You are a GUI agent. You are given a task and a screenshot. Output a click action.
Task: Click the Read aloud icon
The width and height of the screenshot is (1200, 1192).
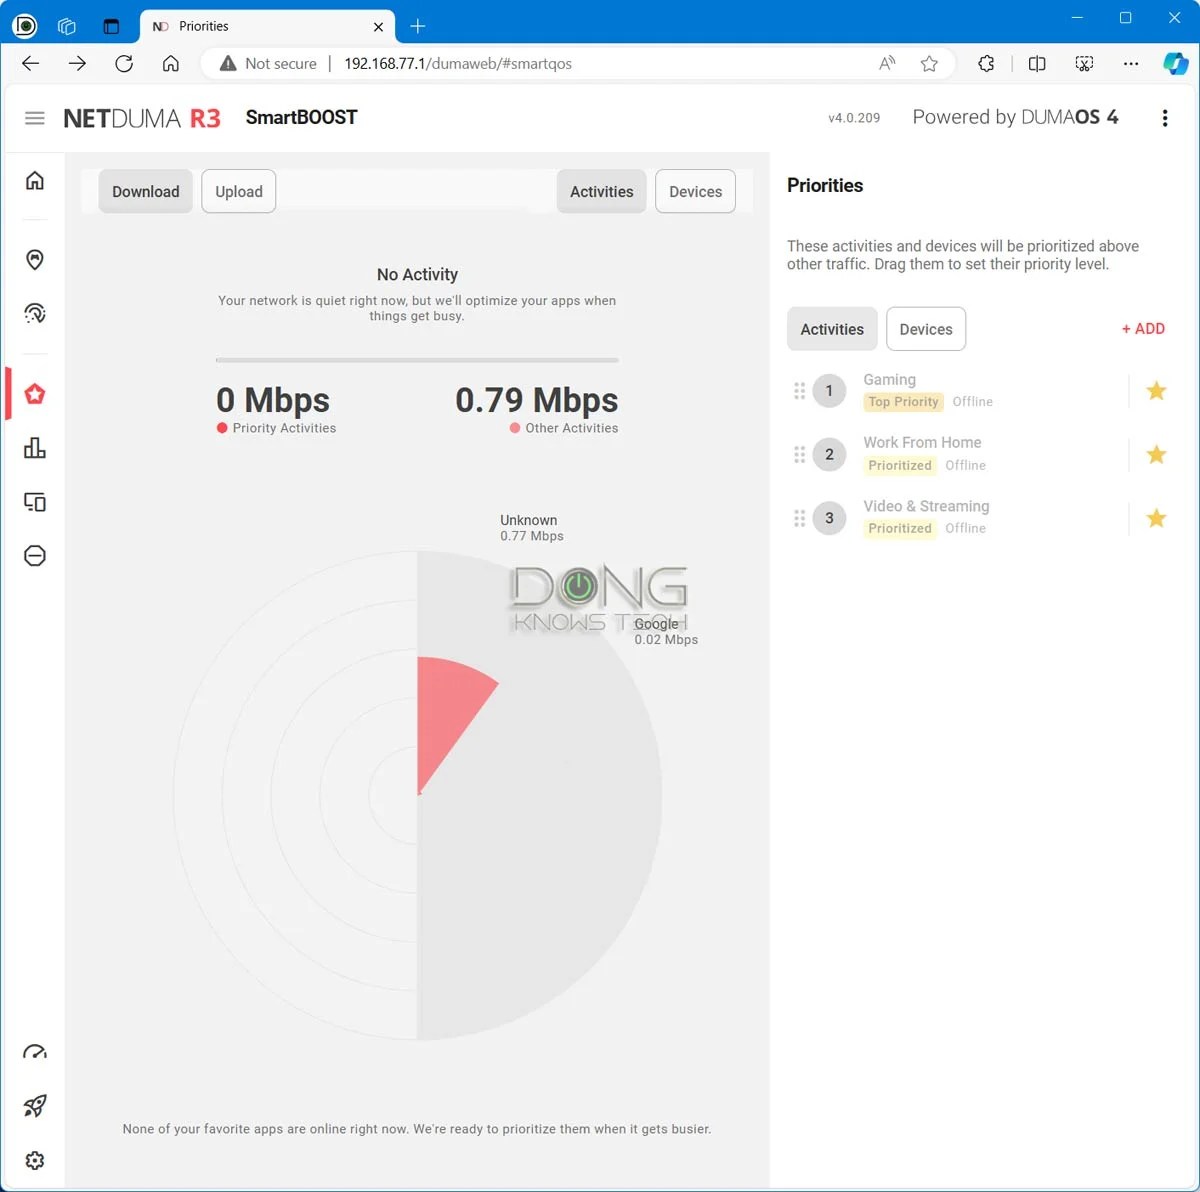coord(887,63)
